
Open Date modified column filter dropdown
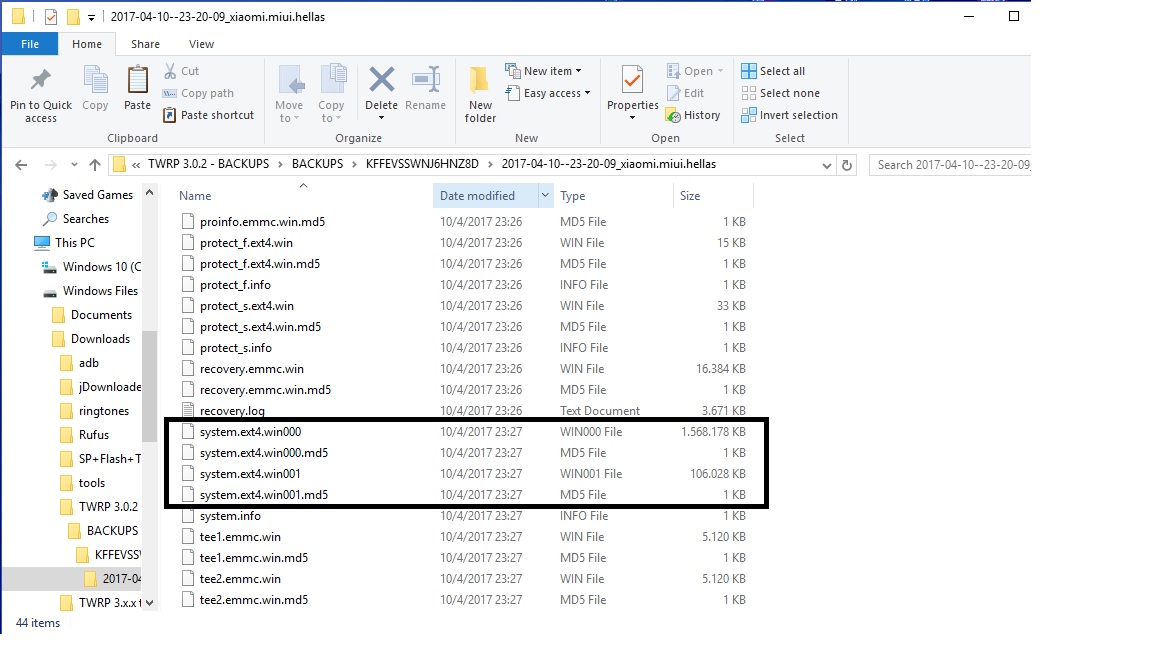pyautogui.click(x=545, y=196)
